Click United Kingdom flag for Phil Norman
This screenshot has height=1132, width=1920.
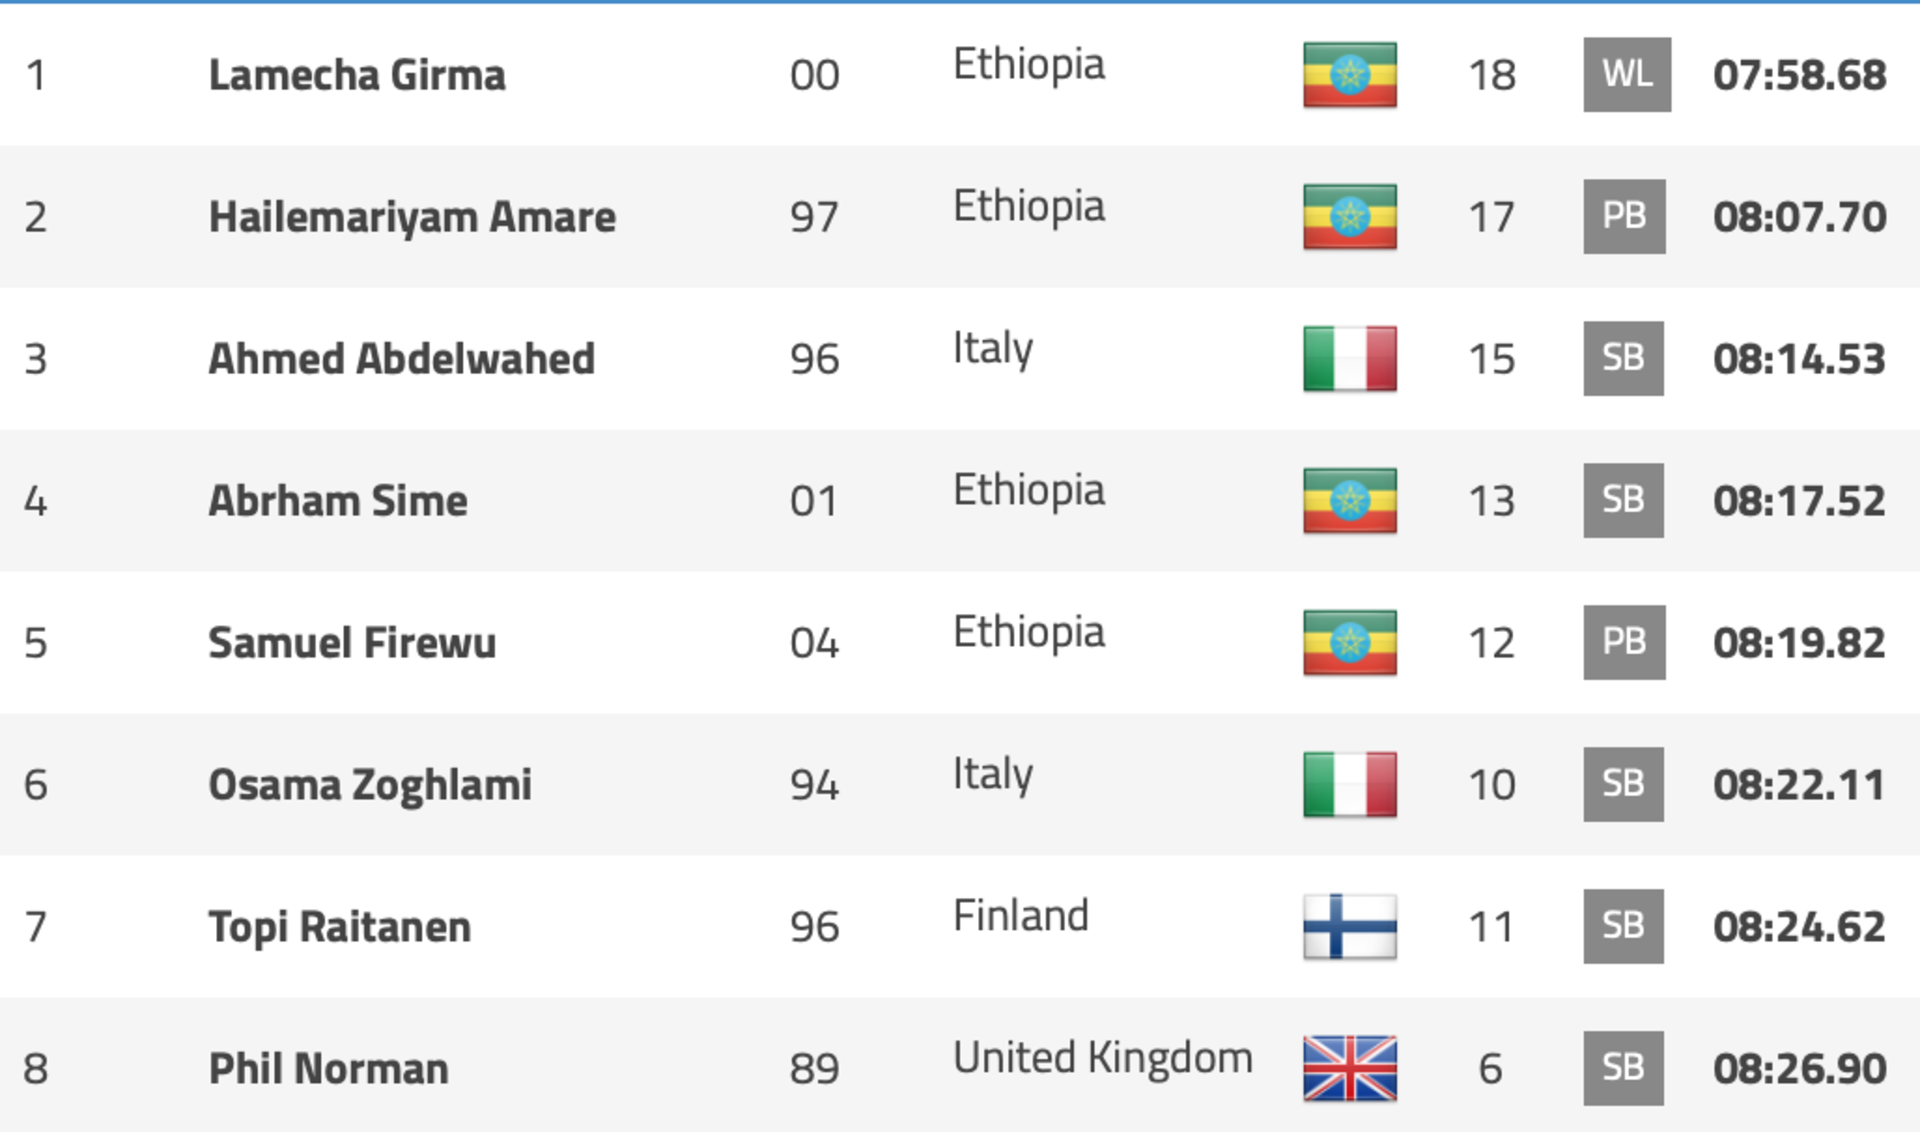[x=1350, y=1069]
